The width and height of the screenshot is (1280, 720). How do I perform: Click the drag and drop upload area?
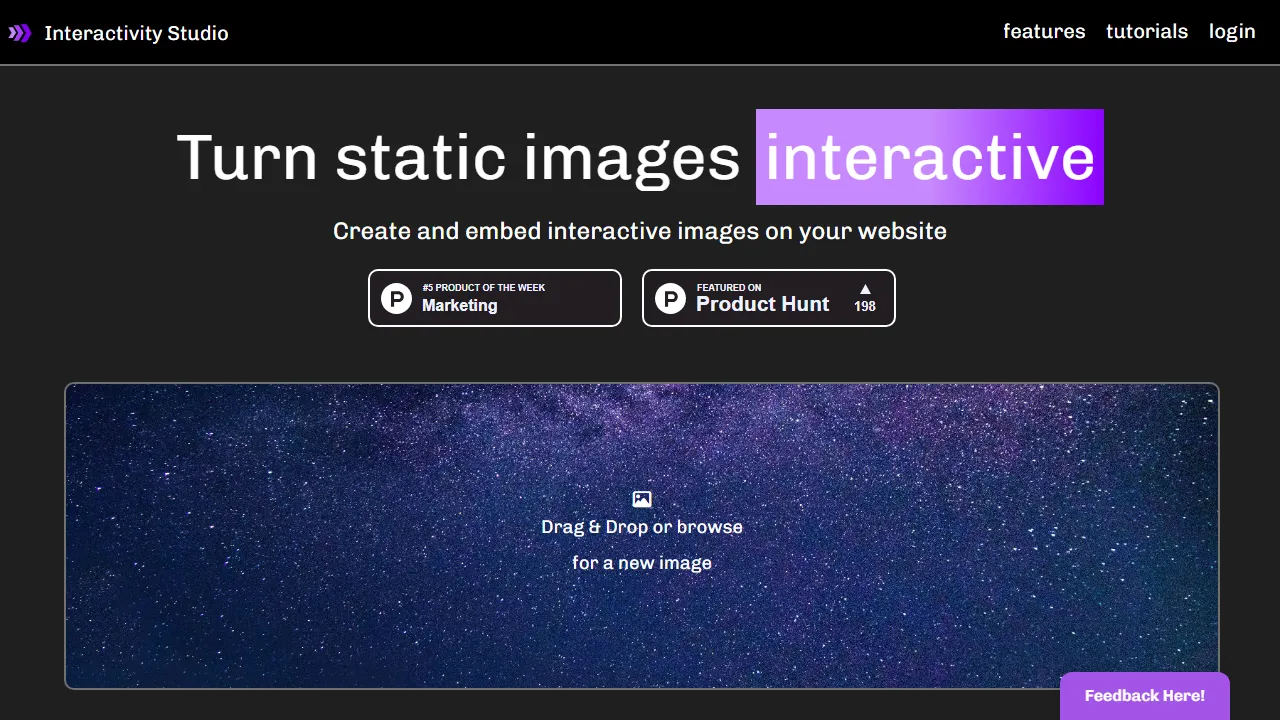(x=641, y=537)
